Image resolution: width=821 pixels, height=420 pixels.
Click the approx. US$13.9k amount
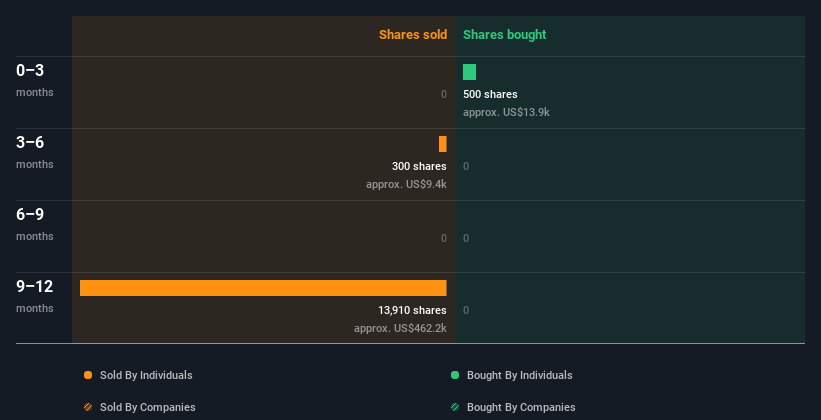pos(506,112)
